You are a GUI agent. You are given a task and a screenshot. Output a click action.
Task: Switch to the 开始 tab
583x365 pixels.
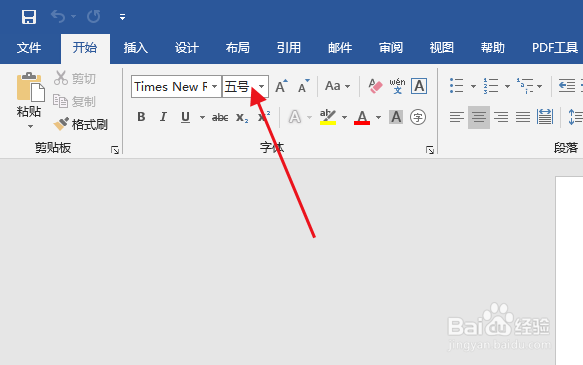click(85, 48)
